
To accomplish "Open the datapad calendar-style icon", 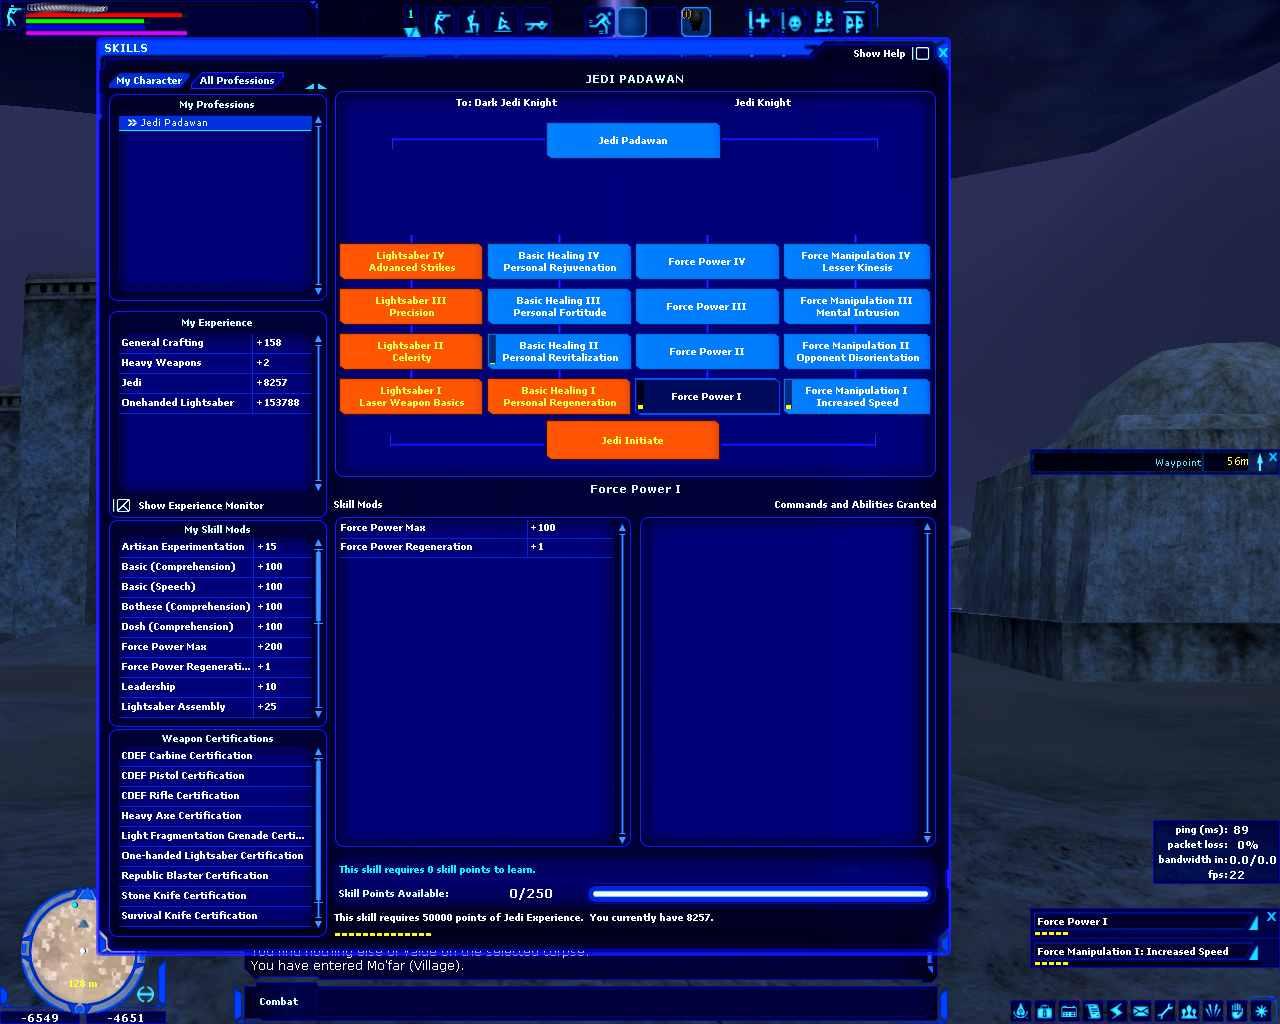I will (1069, 1011).
